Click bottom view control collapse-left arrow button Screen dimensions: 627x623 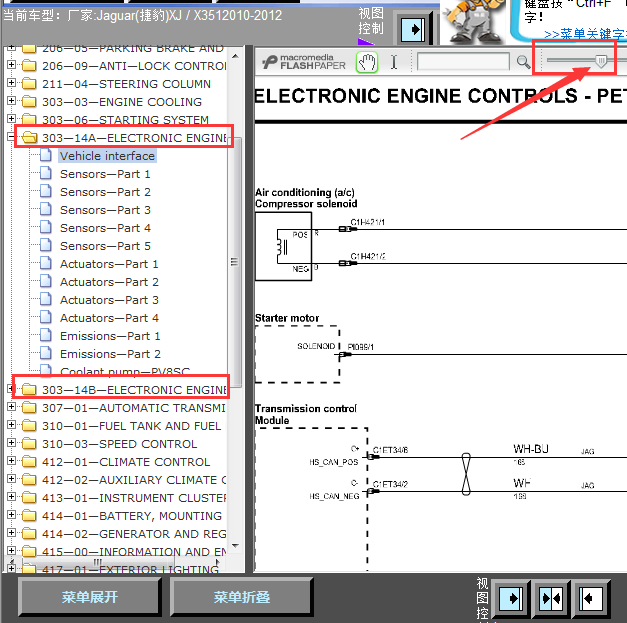[x=591, y=598]
